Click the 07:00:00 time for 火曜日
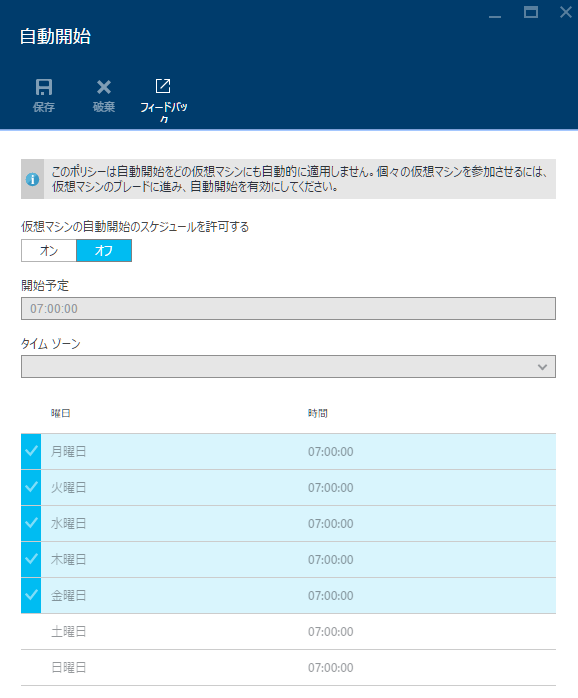Image resolution: width=578 pixels, height=698 pixels. point(330,488)
